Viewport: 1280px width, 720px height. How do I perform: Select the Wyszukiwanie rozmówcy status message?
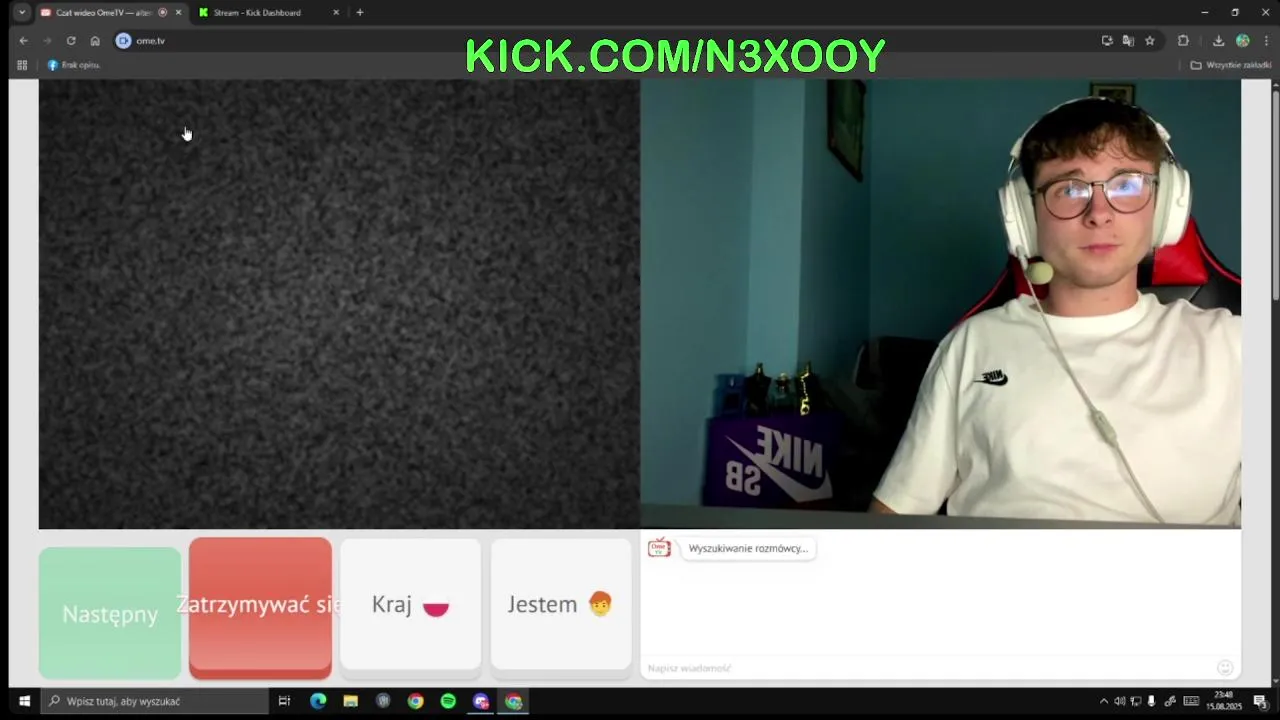pos(748,548)
